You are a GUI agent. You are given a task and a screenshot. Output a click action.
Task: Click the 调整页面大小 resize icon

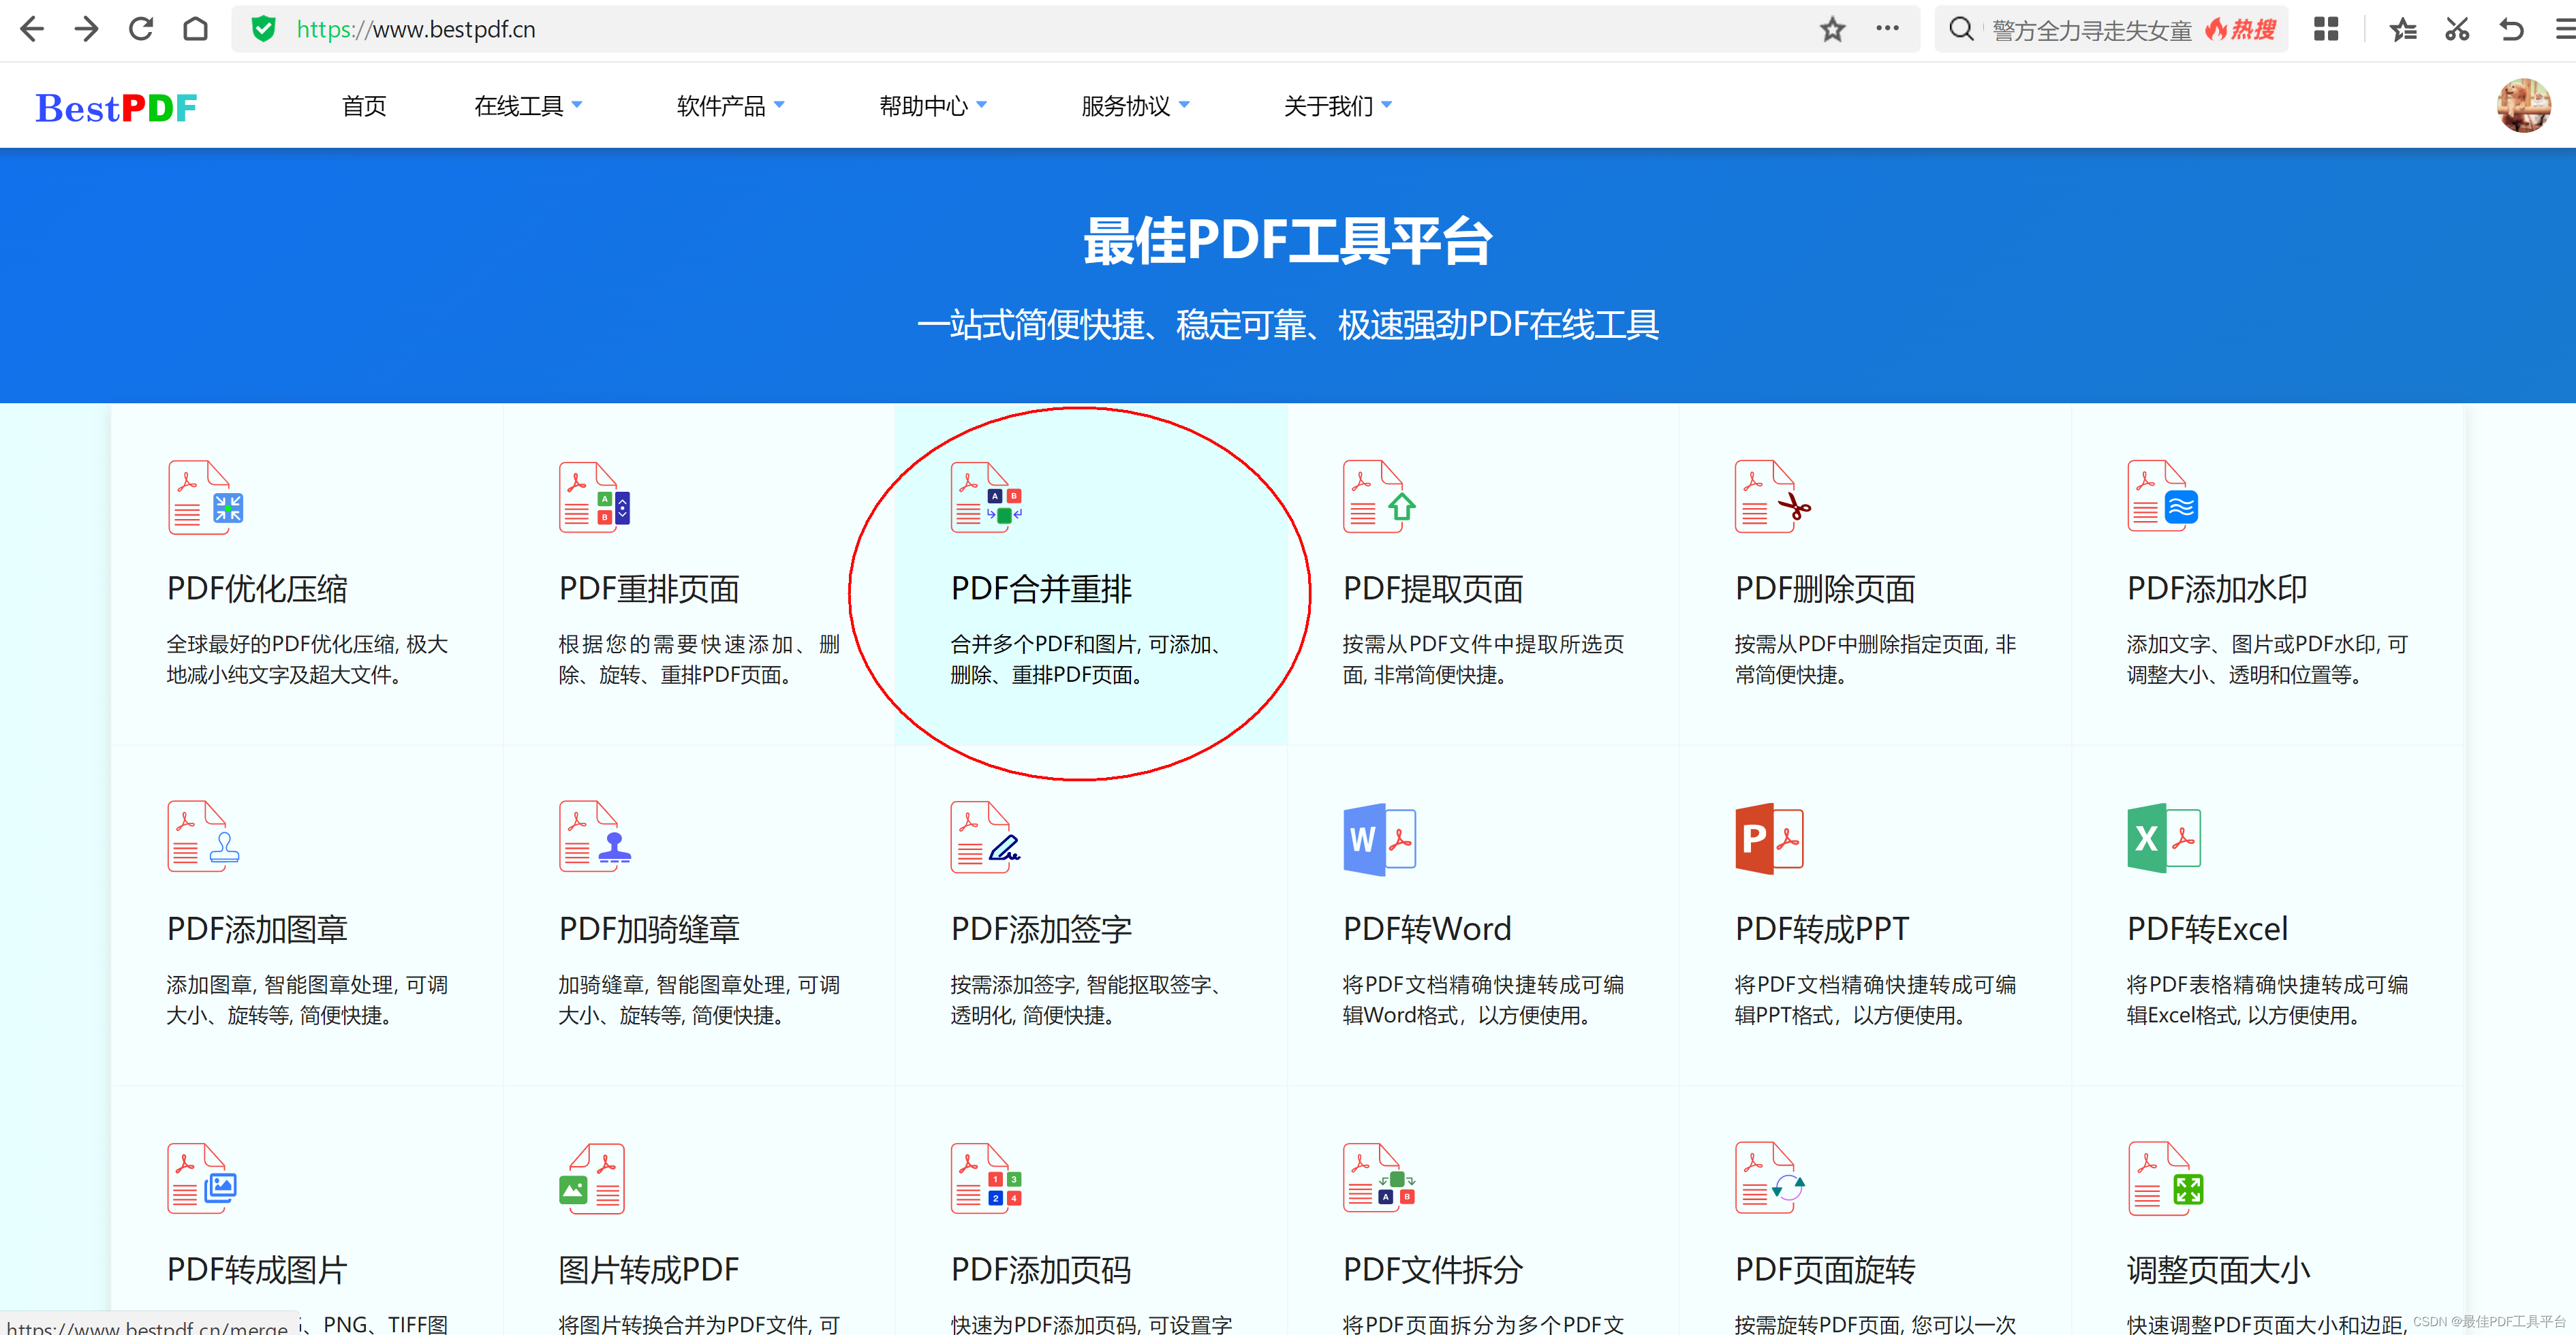(2166, 1178)
